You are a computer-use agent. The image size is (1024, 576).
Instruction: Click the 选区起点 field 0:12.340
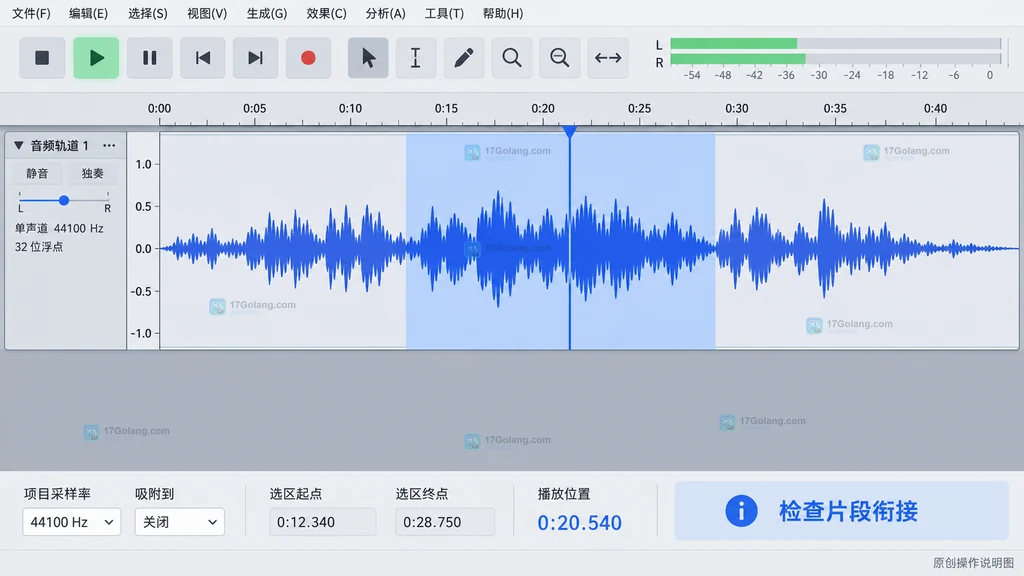[323, 522]
